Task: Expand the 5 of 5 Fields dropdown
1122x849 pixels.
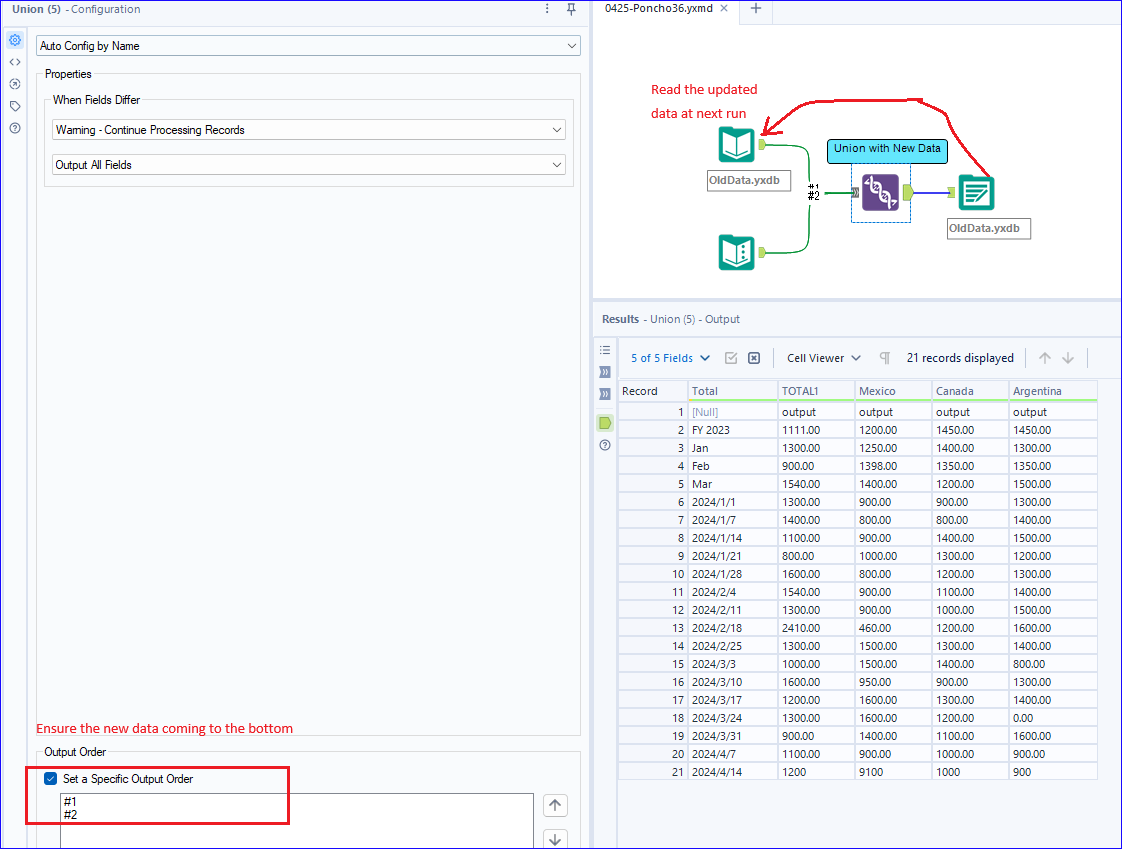Action: point(670,358)
